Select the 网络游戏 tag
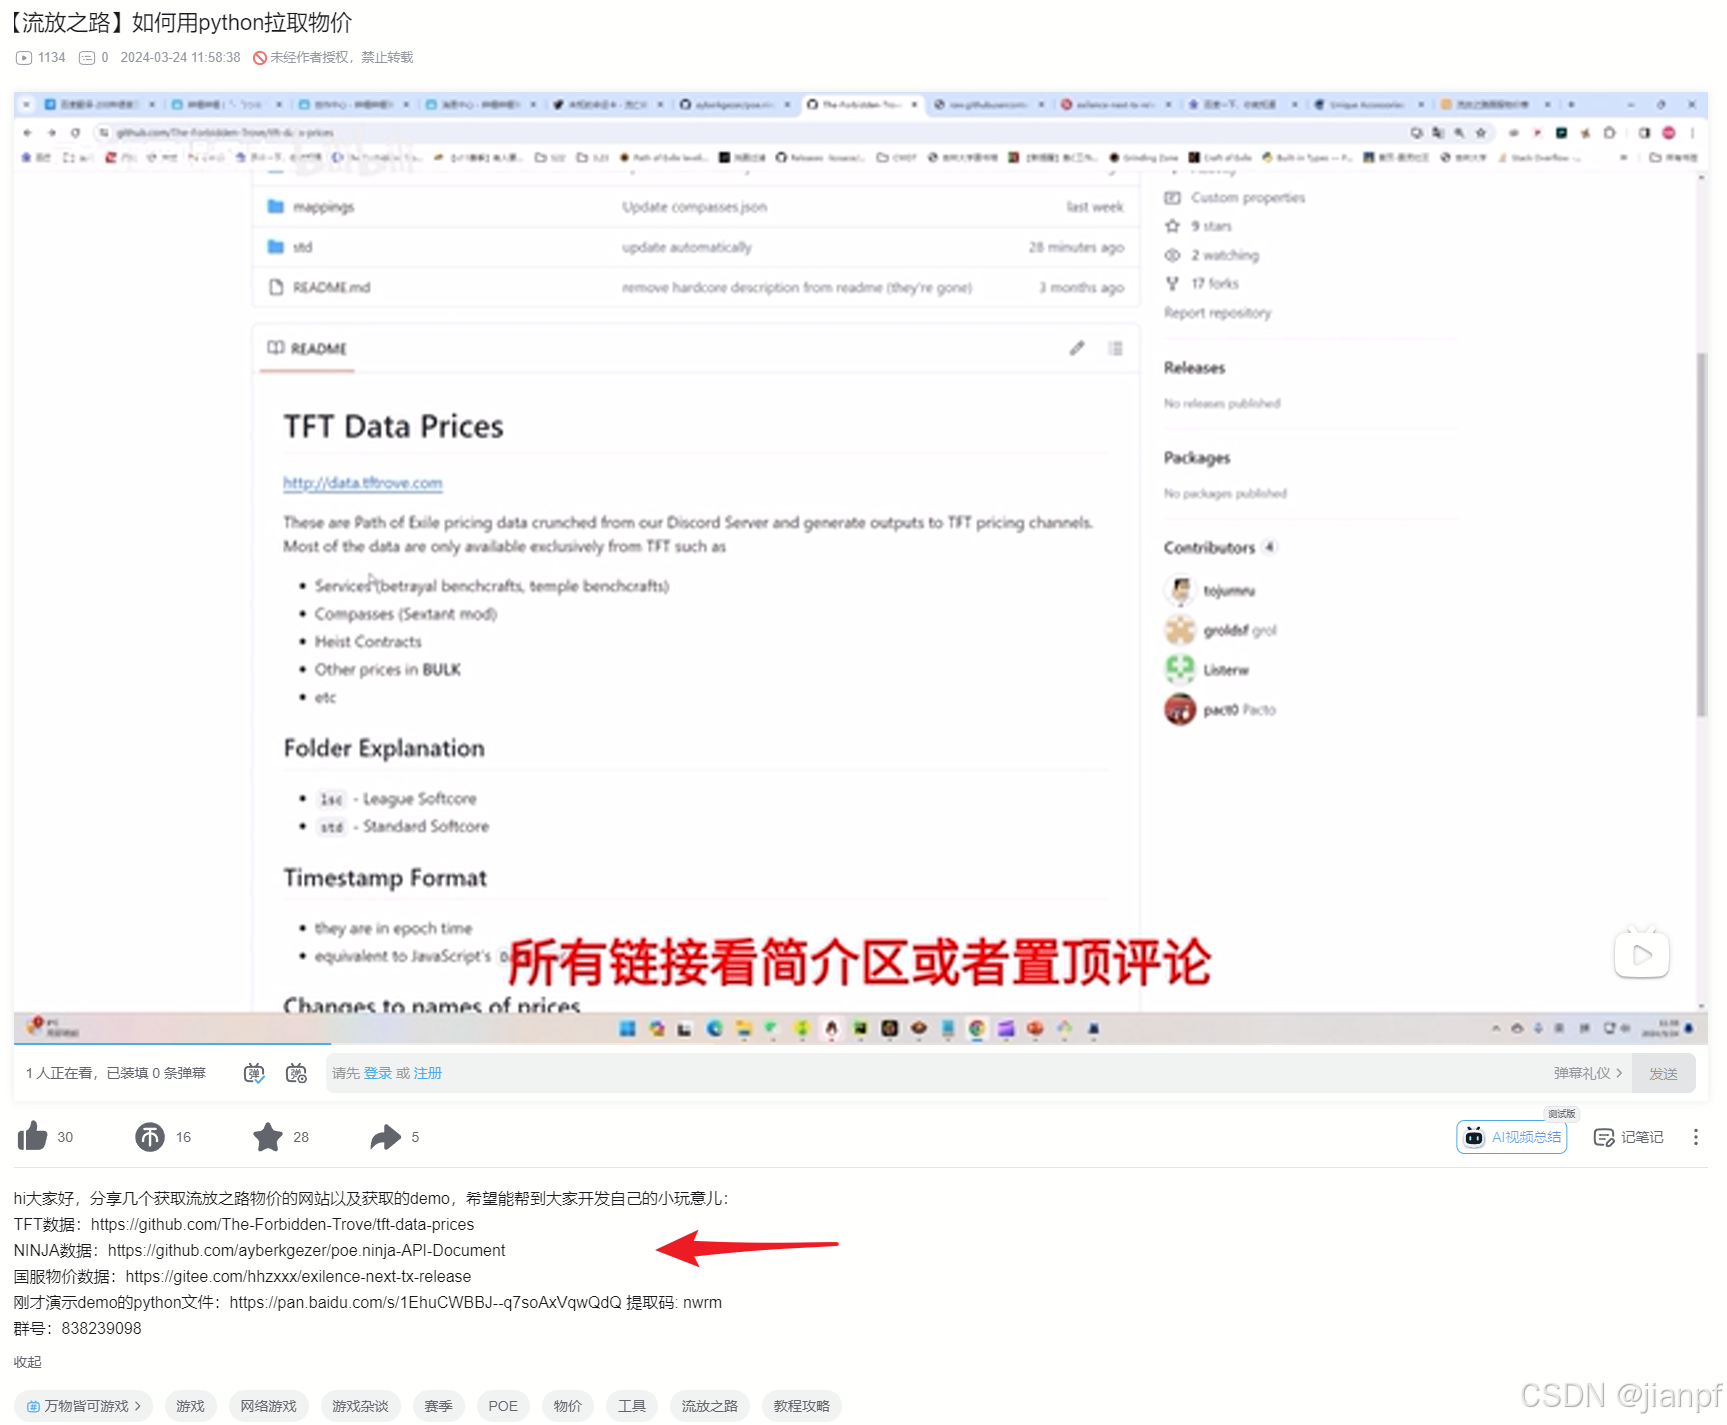This screenshot has height=1425, width=1727. pyautogui.click(x=268, y=1406)
